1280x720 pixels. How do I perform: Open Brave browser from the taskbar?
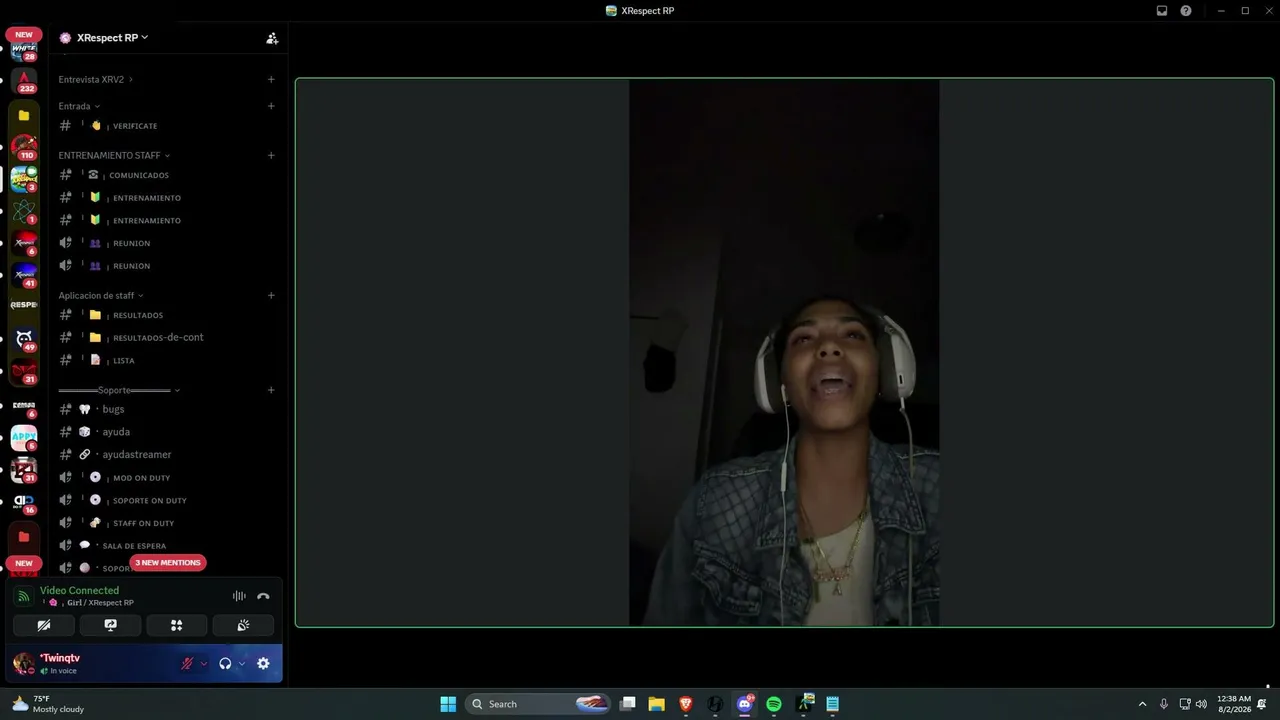point(685,704)
